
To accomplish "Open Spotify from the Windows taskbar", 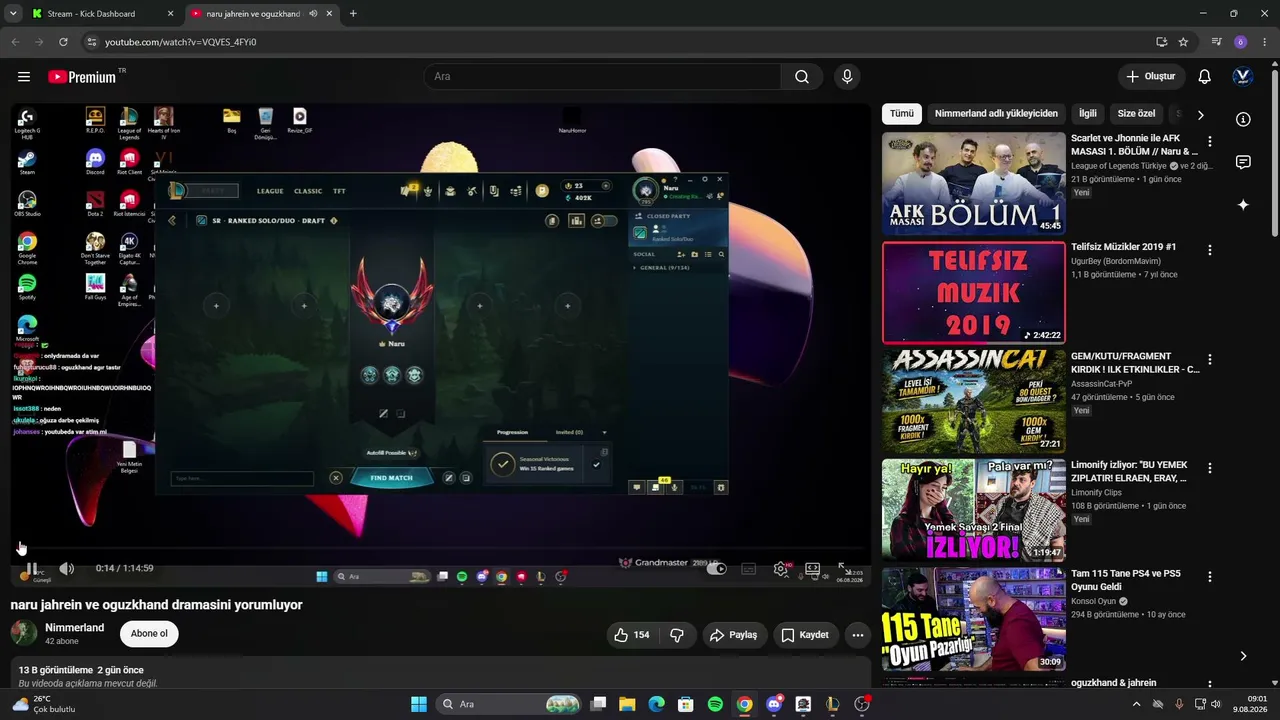I will 715,704.
